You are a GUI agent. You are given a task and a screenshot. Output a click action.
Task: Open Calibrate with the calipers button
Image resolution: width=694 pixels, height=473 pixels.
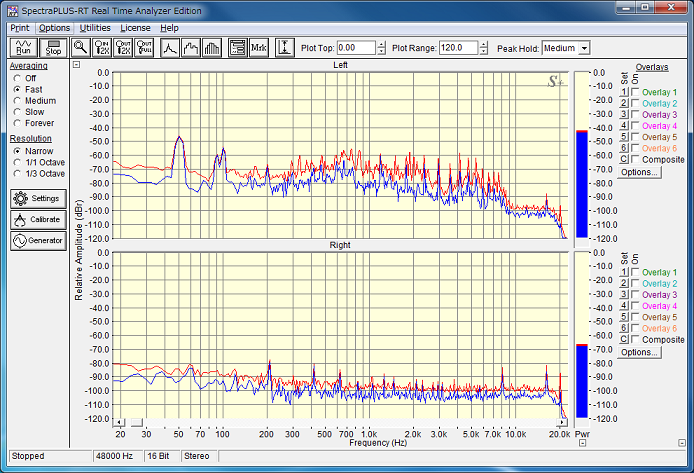[x=38, y=219]
